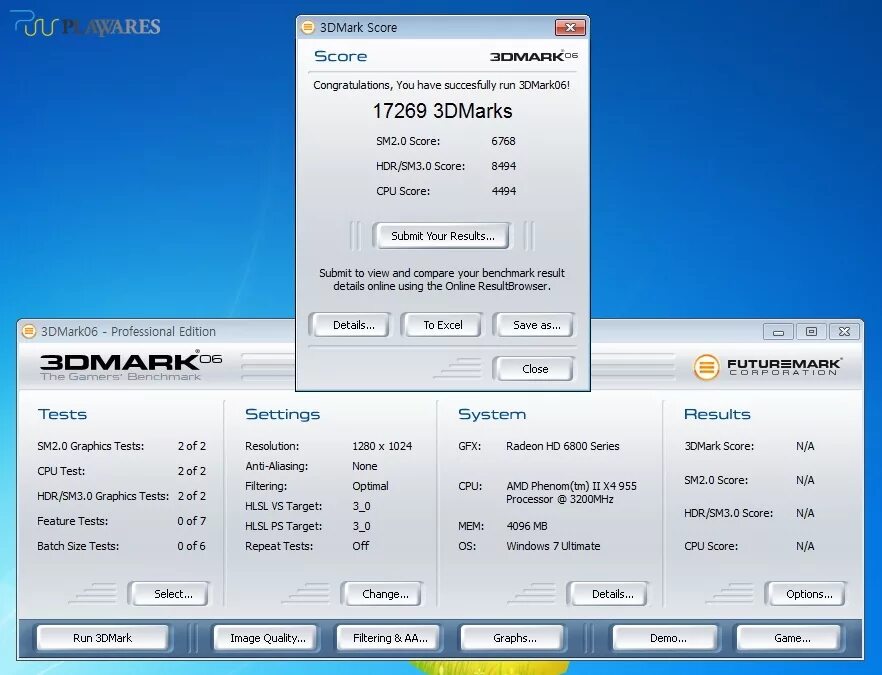View system Details in the System panel
The height and width of the screenshot is (675, 882).
point(608,593)
